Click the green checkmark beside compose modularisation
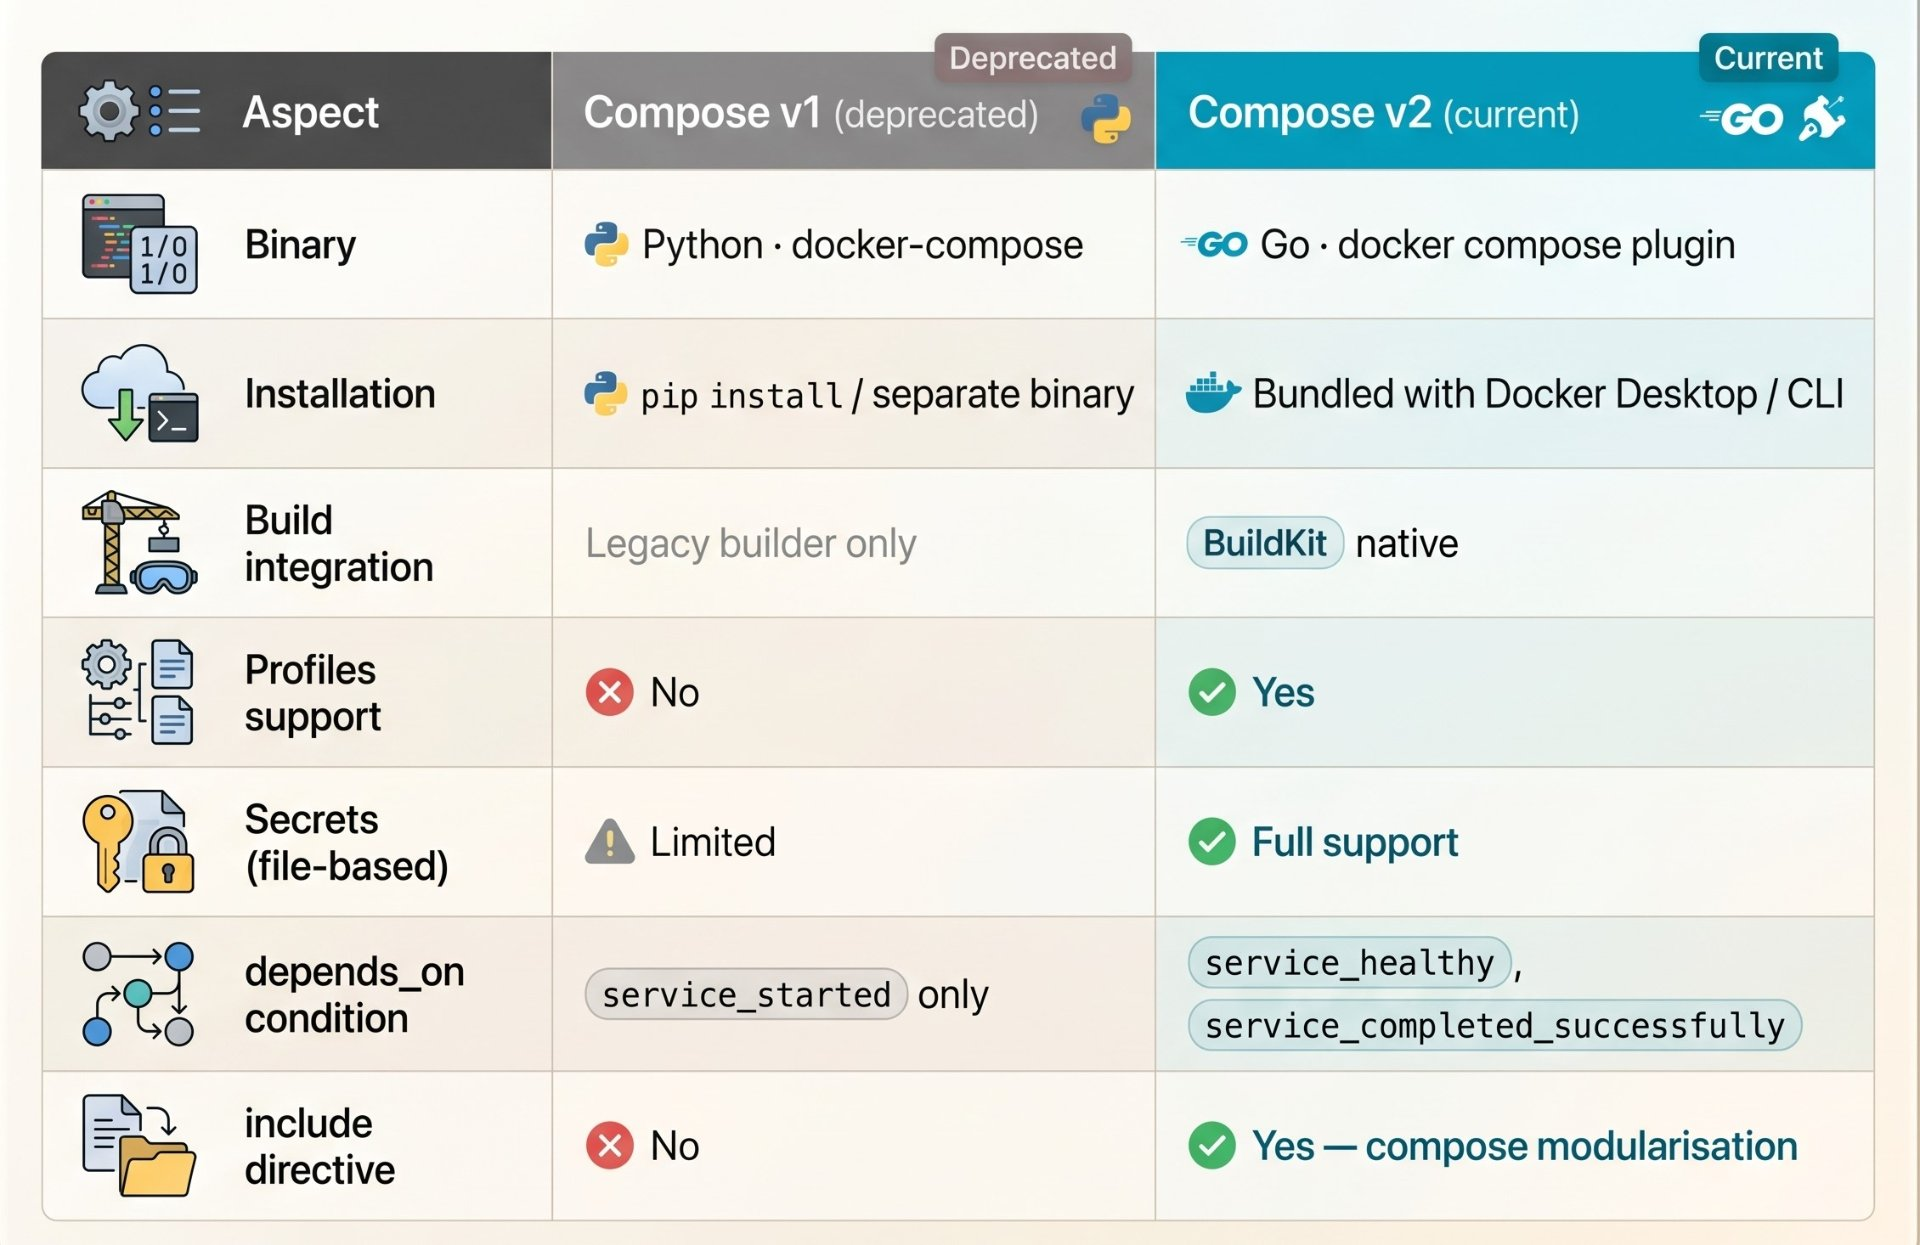 point(1212,1146)
